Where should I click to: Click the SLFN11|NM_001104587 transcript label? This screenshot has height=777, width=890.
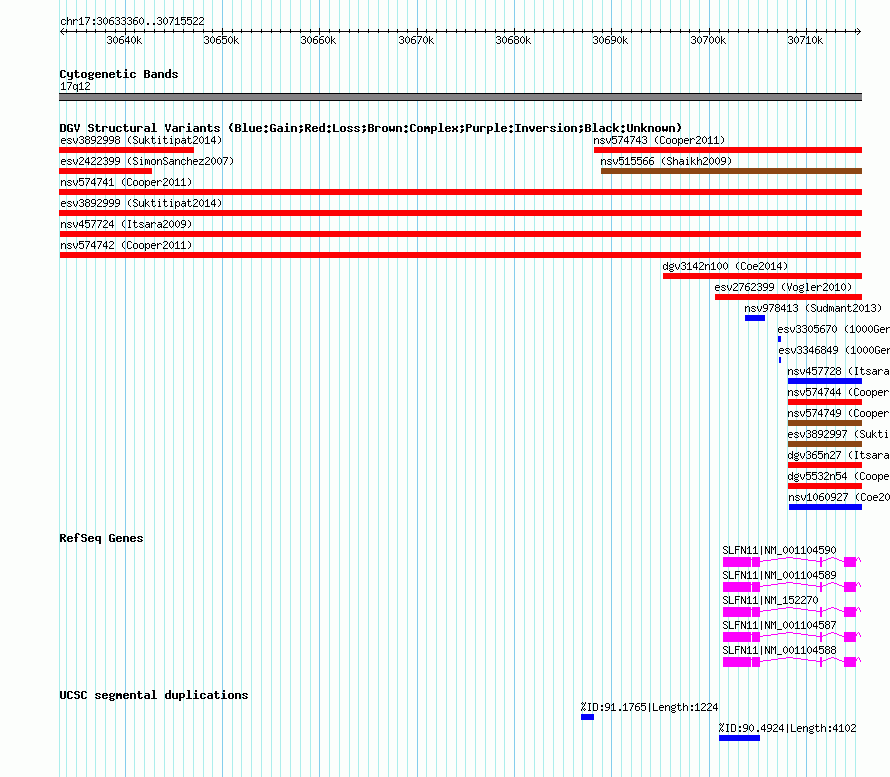779,625
